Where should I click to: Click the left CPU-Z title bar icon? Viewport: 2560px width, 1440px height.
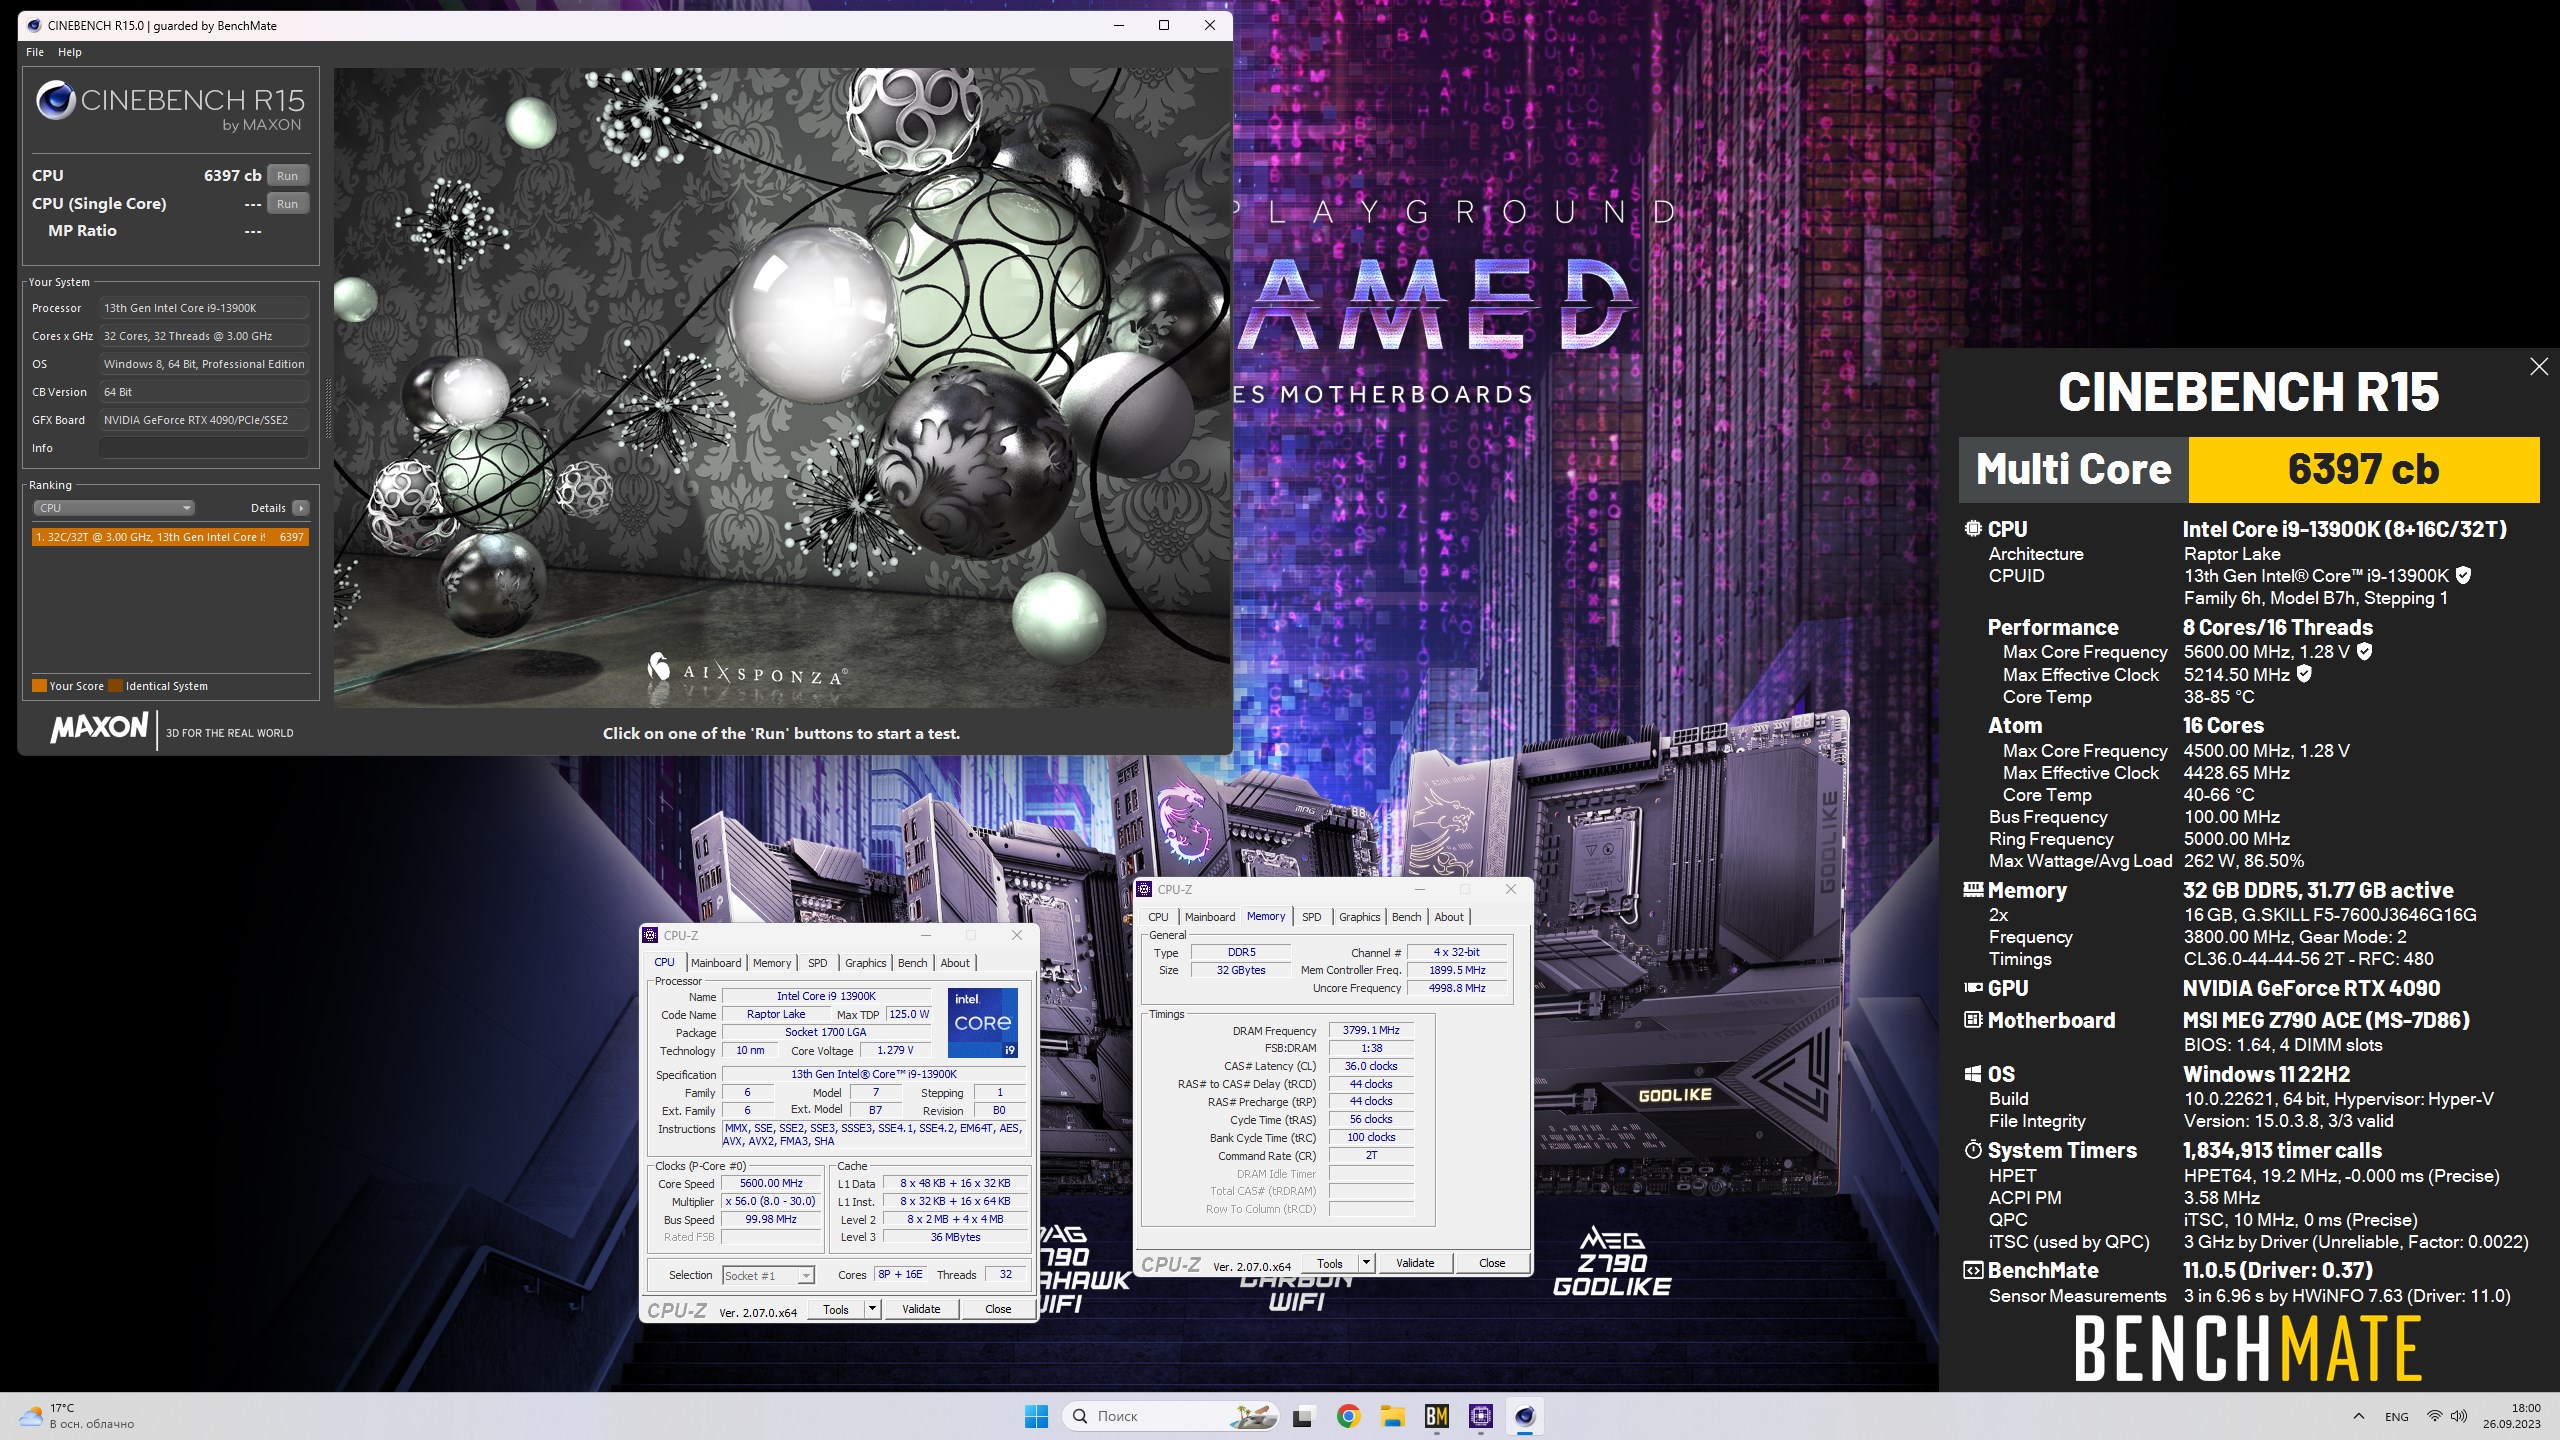[652, 935]
